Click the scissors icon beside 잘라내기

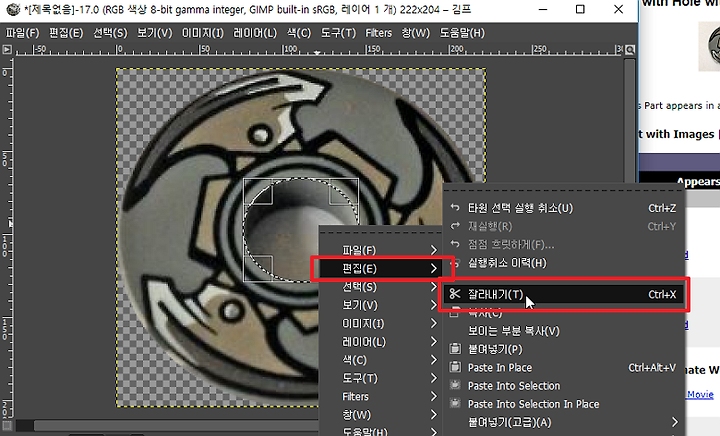coord(455,294)
